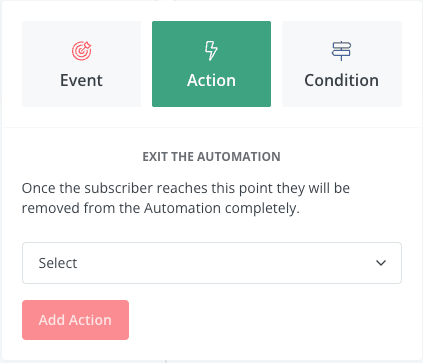Click "removed from the Automation completely" line

point(161,208)
